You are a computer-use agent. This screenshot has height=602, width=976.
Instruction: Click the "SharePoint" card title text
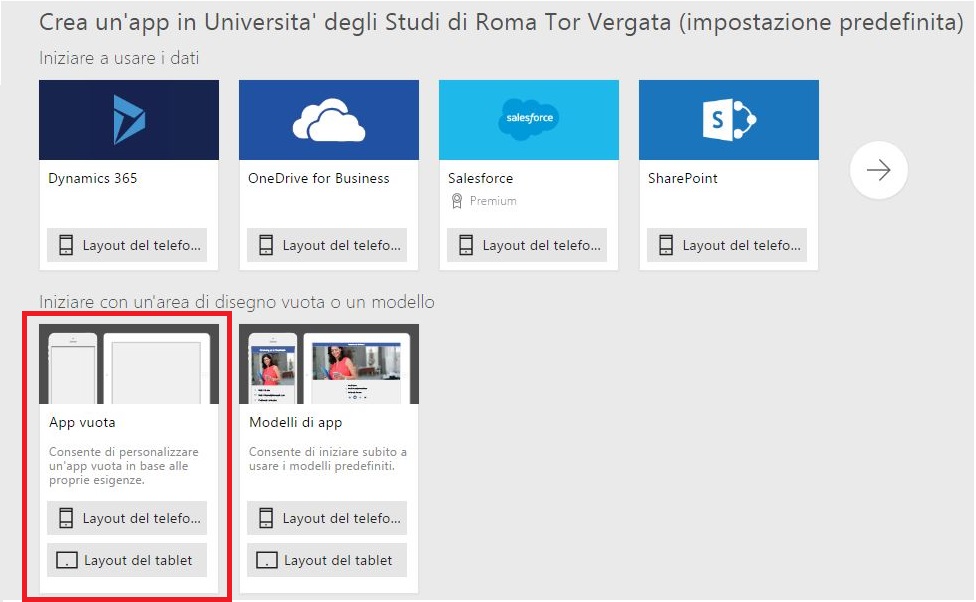[x=683, y=178]
